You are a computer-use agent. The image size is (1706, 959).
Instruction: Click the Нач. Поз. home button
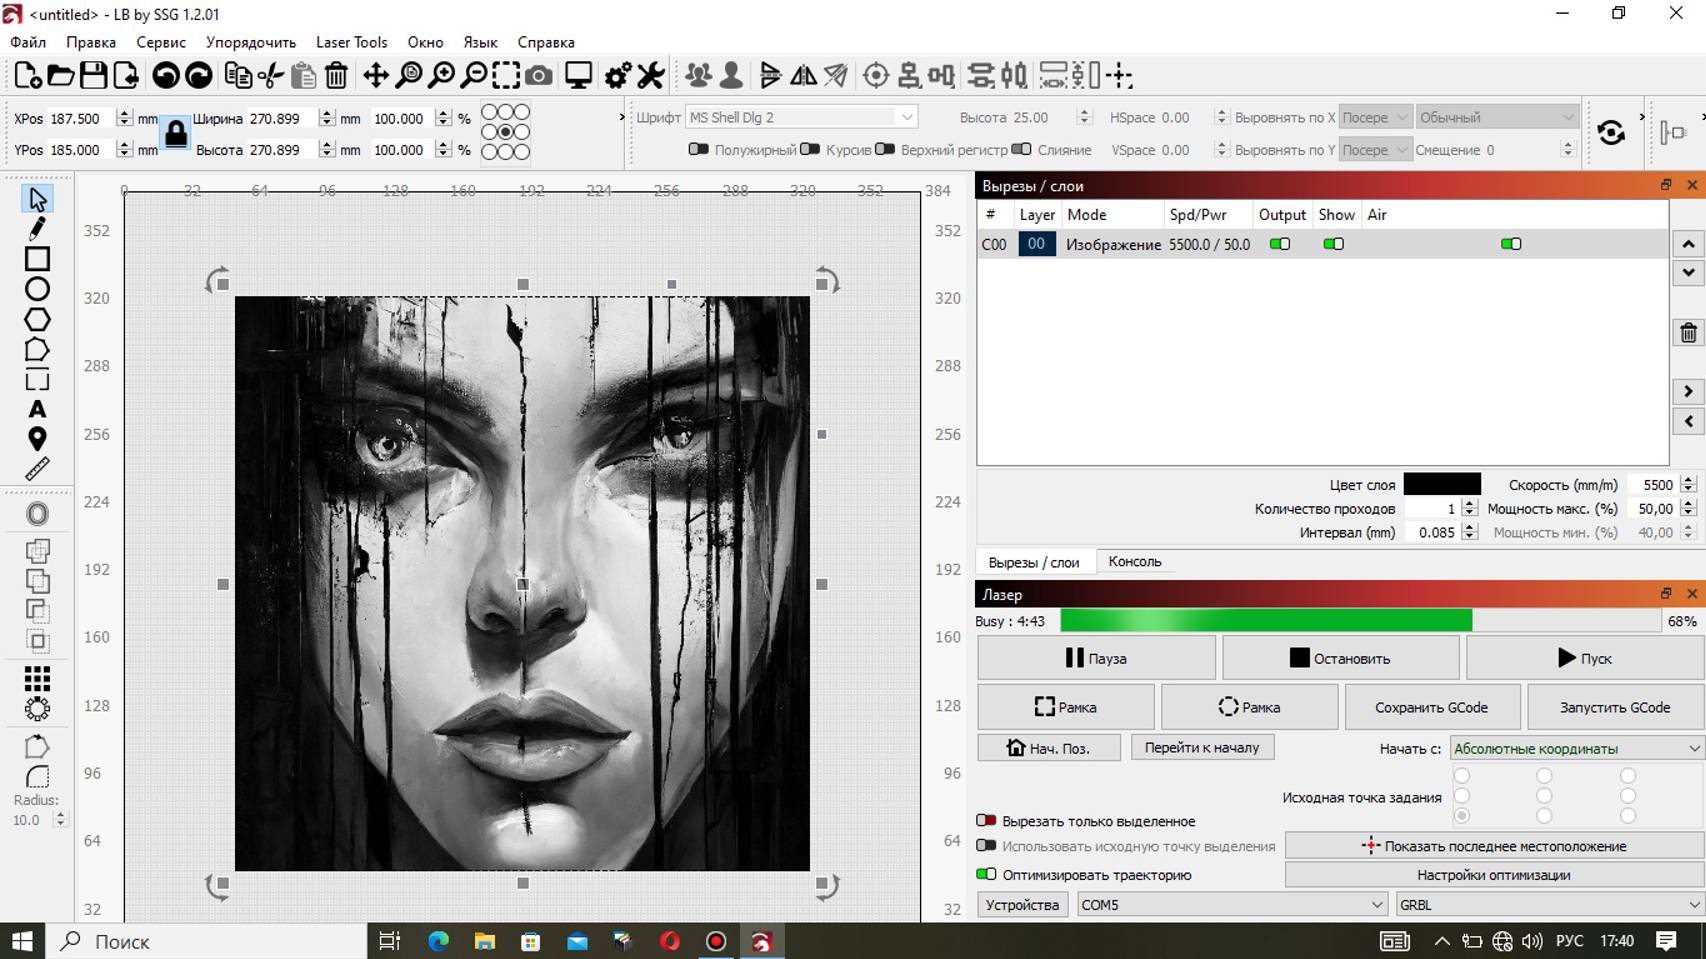click(1048, 748)
